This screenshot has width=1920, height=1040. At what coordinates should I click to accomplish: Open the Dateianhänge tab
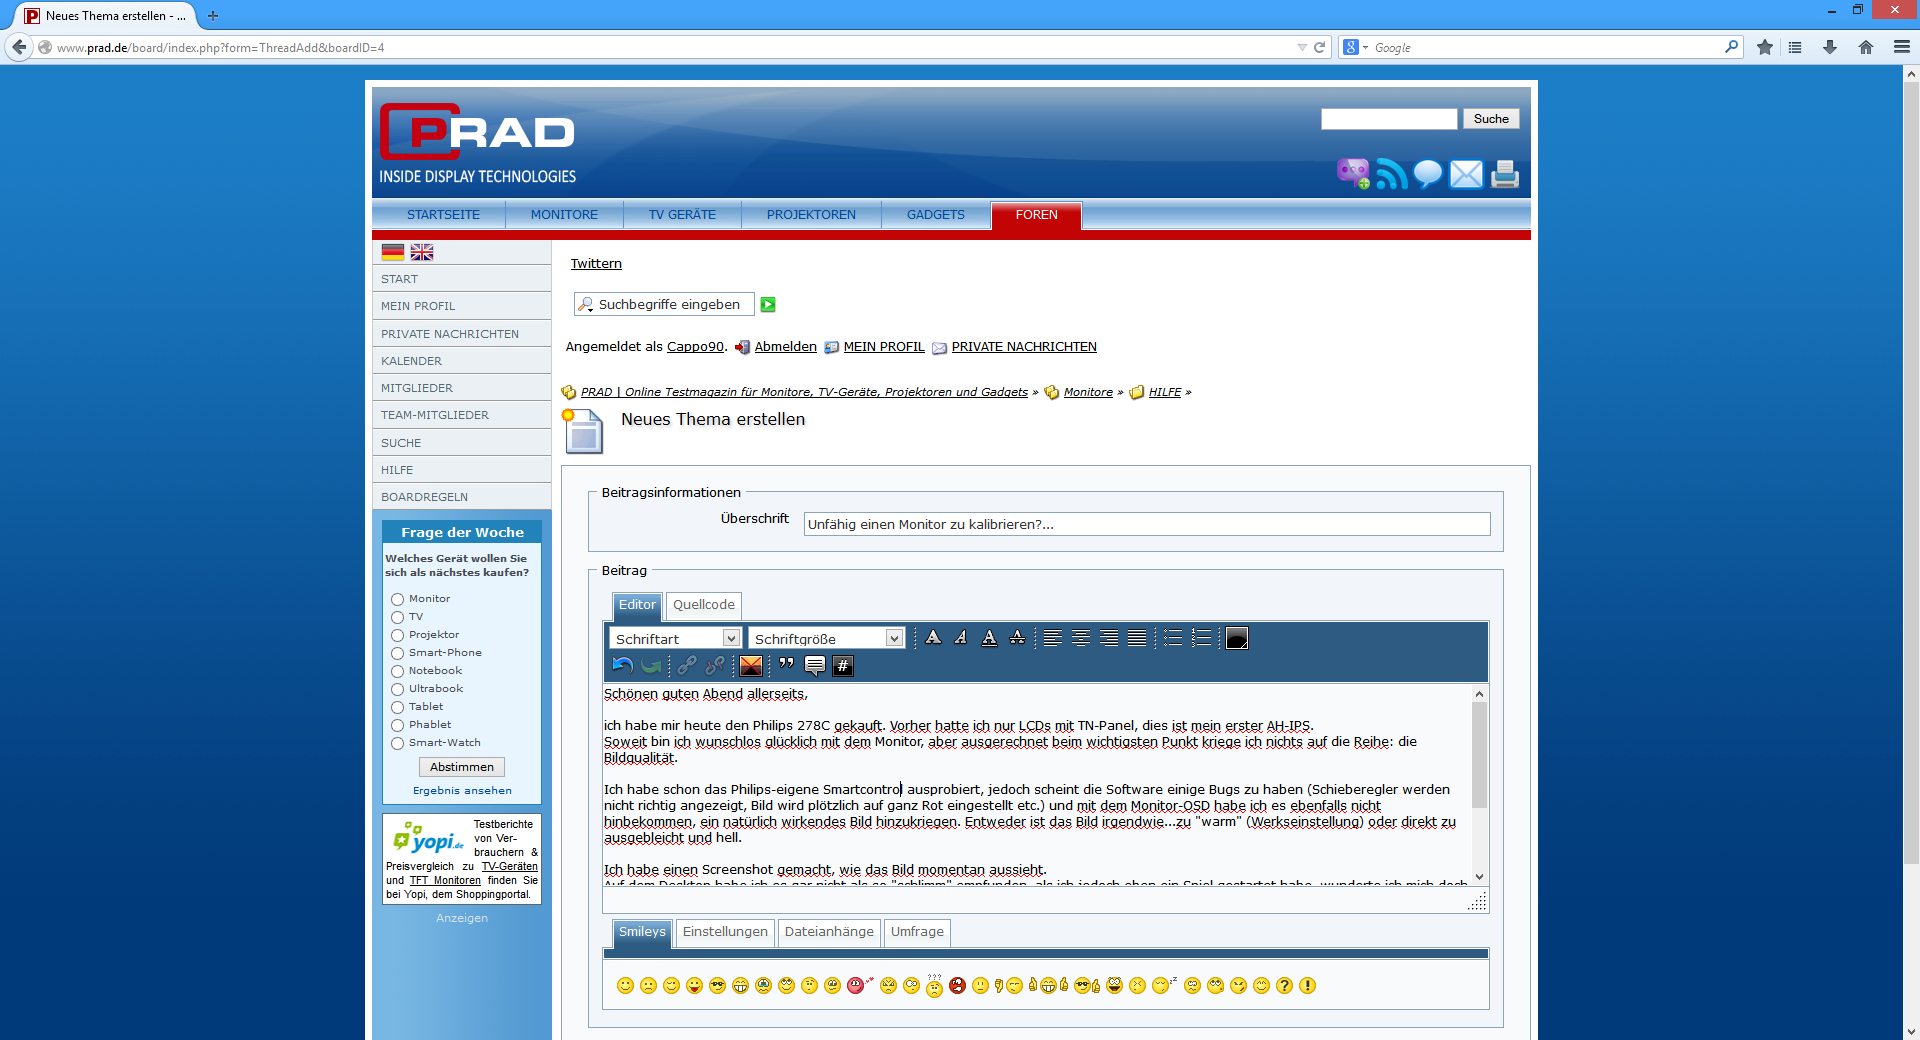[x=828, y=932]
